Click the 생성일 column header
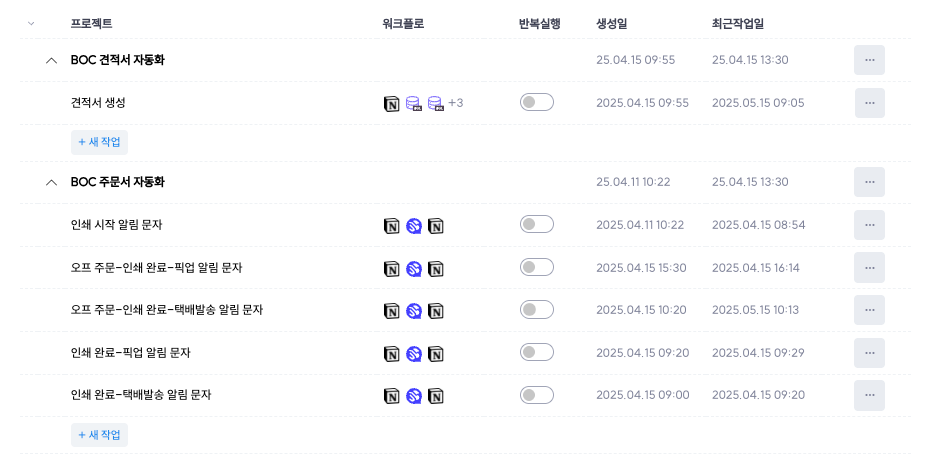The height and width of the screenshot is (460, 927). tap(611, 24)
